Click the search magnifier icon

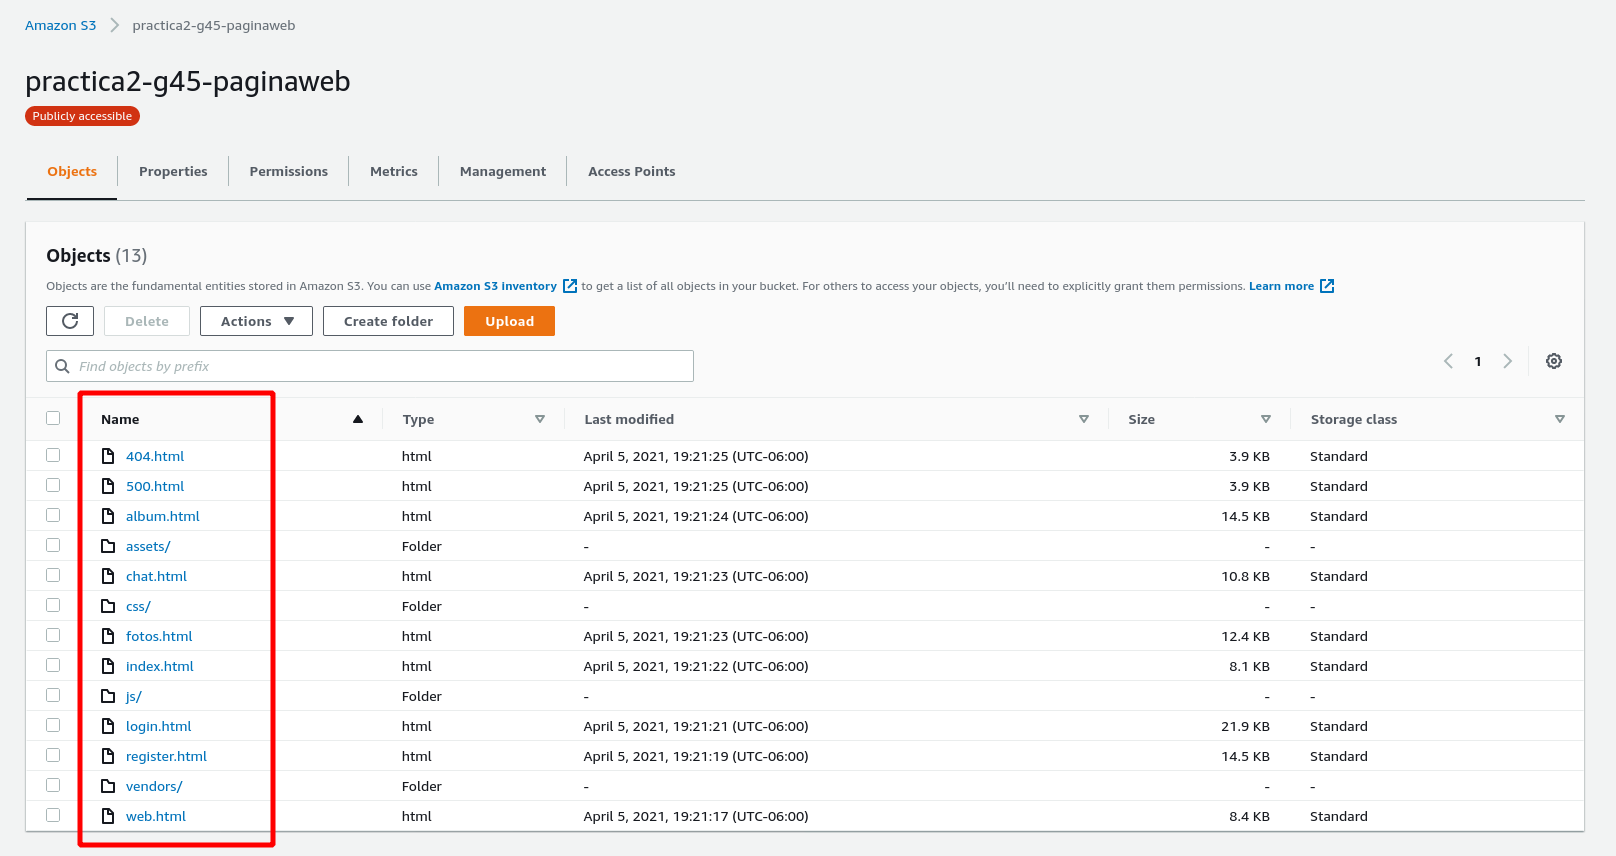click(x=62, y=366)
